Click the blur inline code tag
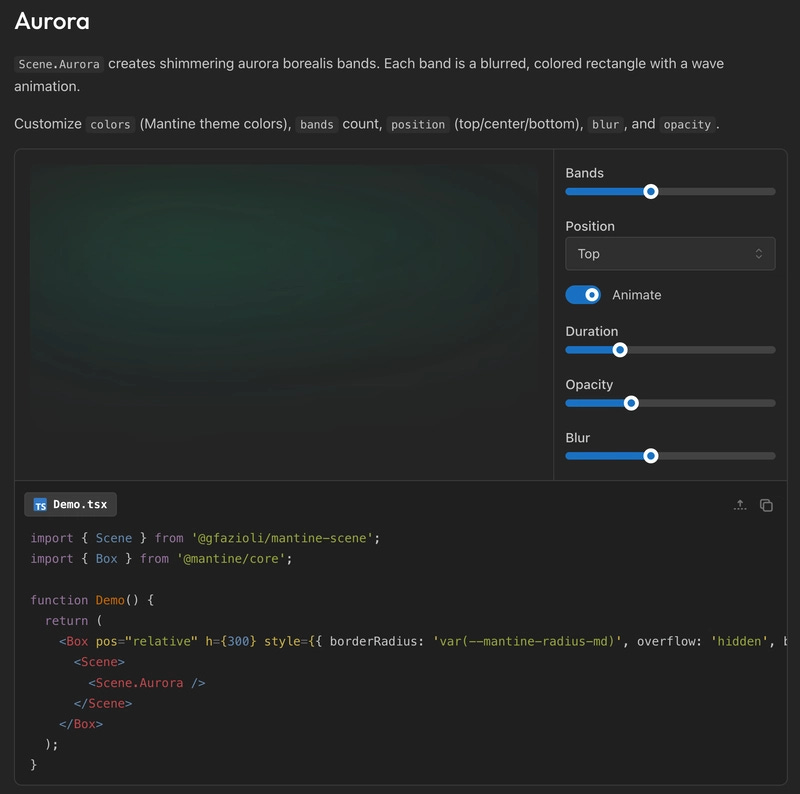This screenshot has height=794, width=800. click(605, 125)
